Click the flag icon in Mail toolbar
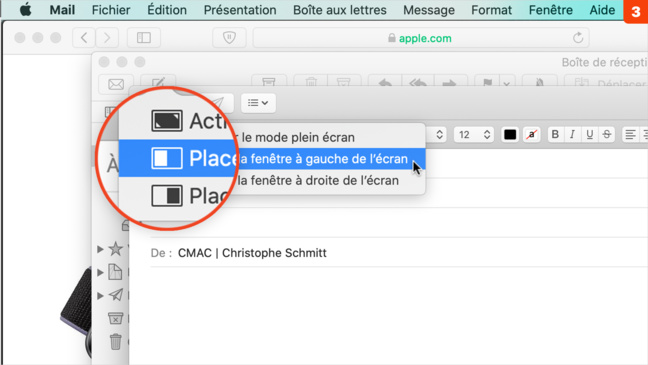This screenshot has width=648, height=365. (488, 82)
